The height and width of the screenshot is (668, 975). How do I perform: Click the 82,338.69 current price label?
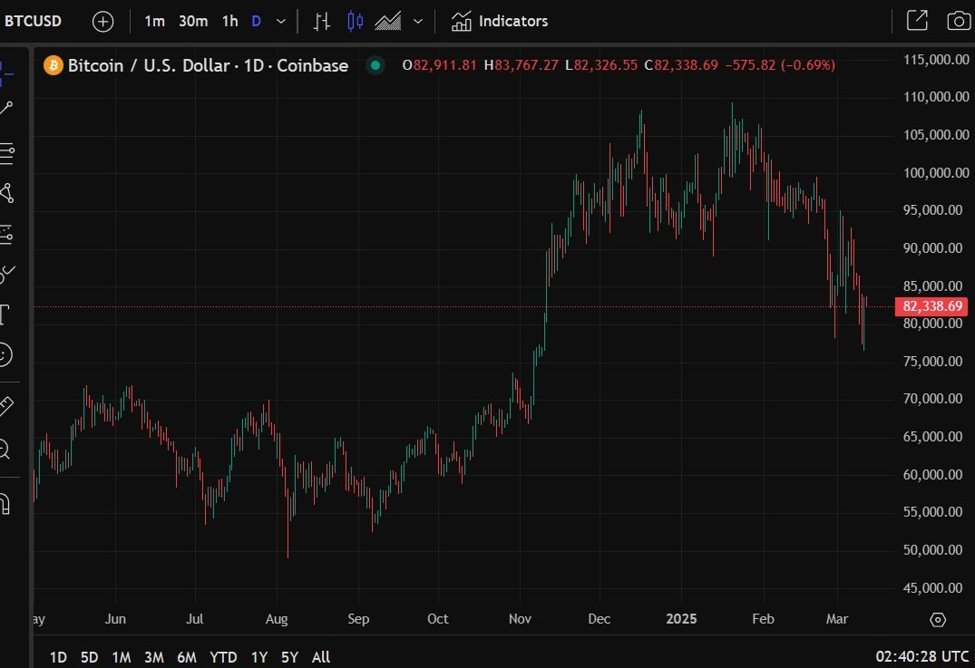click(x=933, y=306)
